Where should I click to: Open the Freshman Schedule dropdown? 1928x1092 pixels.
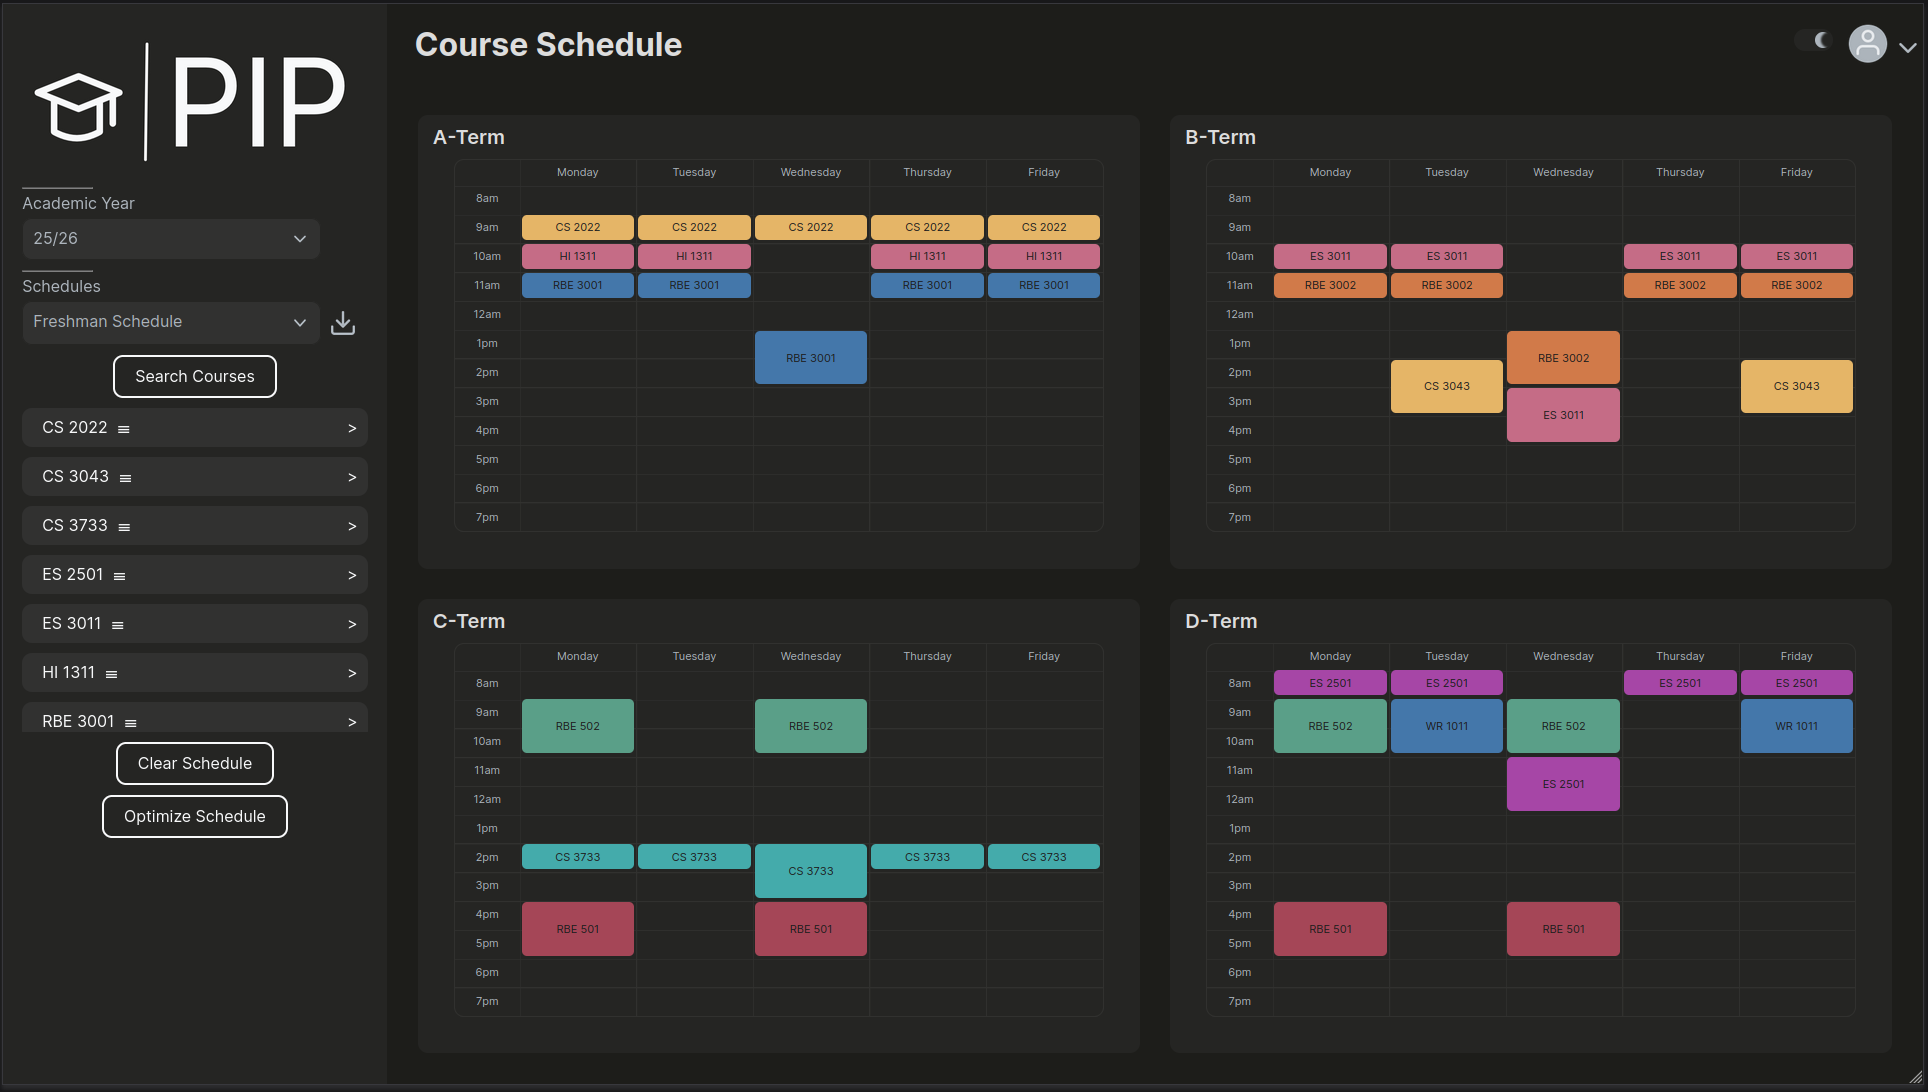click(171, 322)
